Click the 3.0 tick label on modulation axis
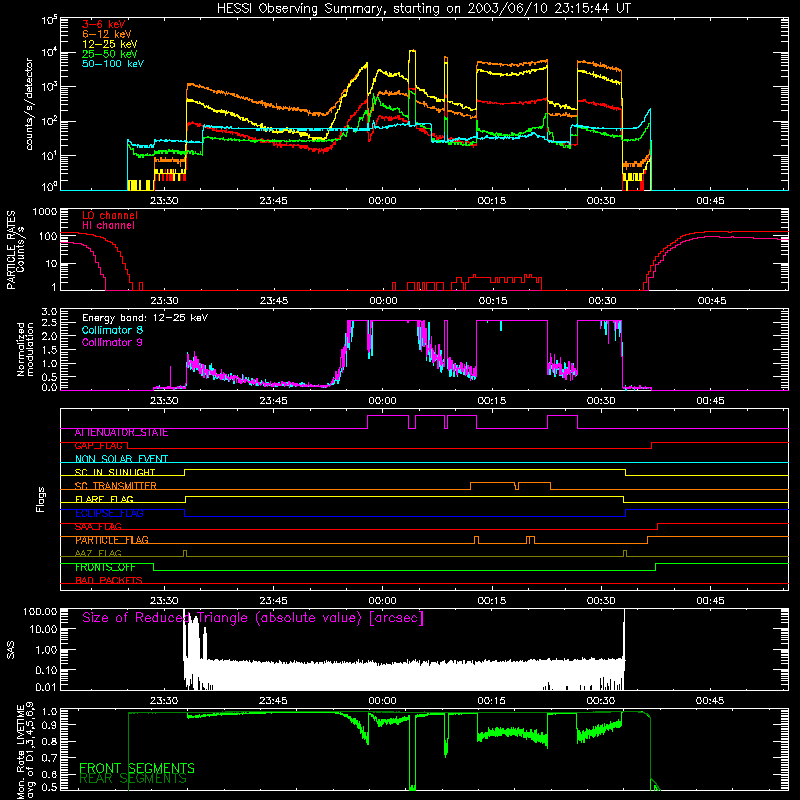This screenshot has height=800, width=800. [49, 312]
